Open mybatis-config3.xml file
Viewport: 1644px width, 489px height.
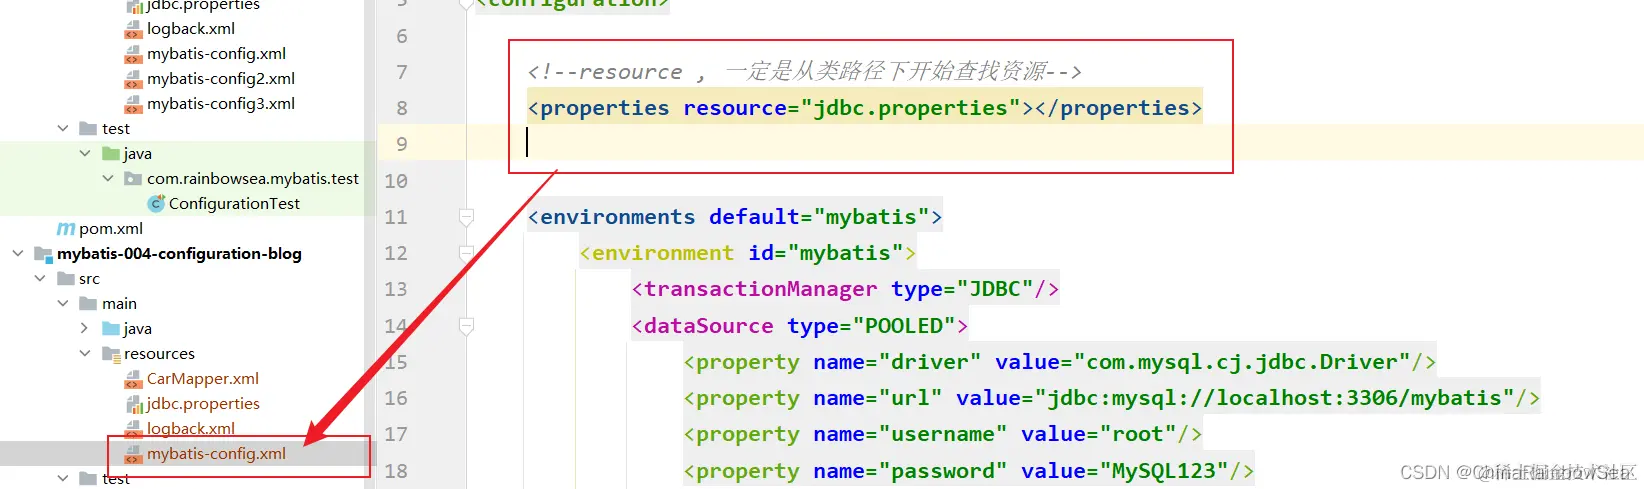[221, 104]
